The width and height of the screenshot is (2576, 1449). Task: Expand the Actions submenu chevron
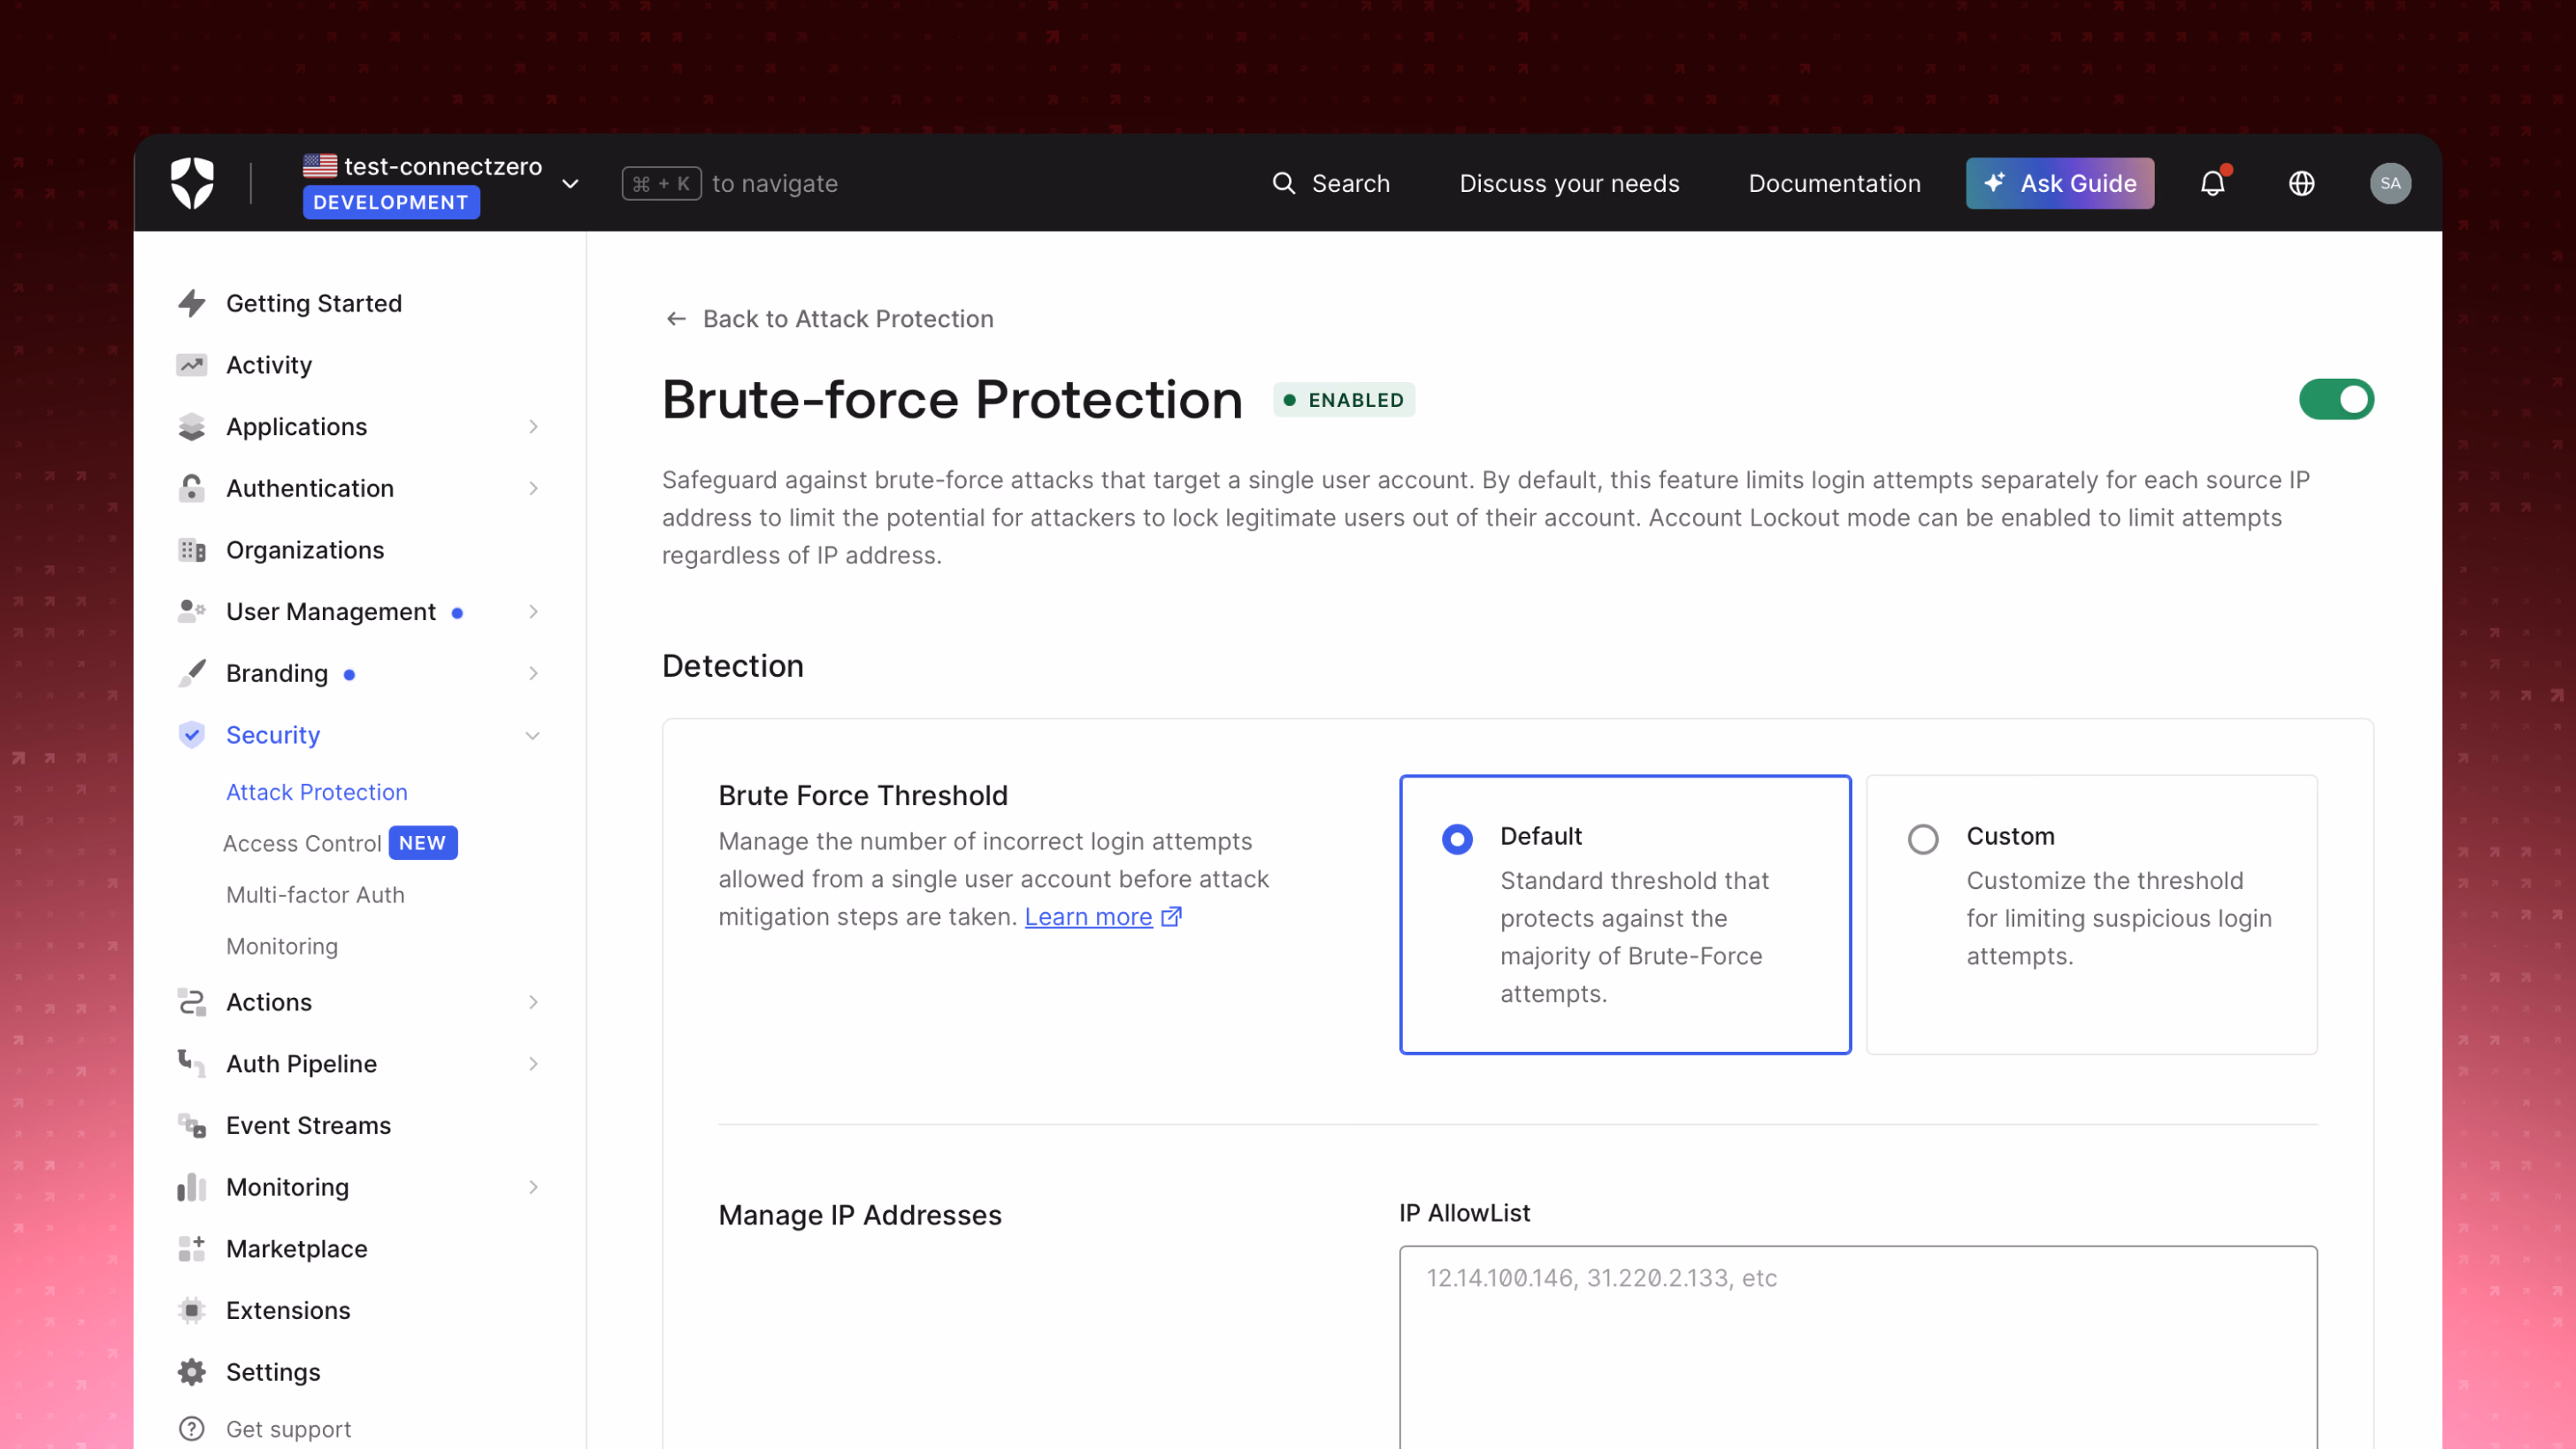point(533,1002)
